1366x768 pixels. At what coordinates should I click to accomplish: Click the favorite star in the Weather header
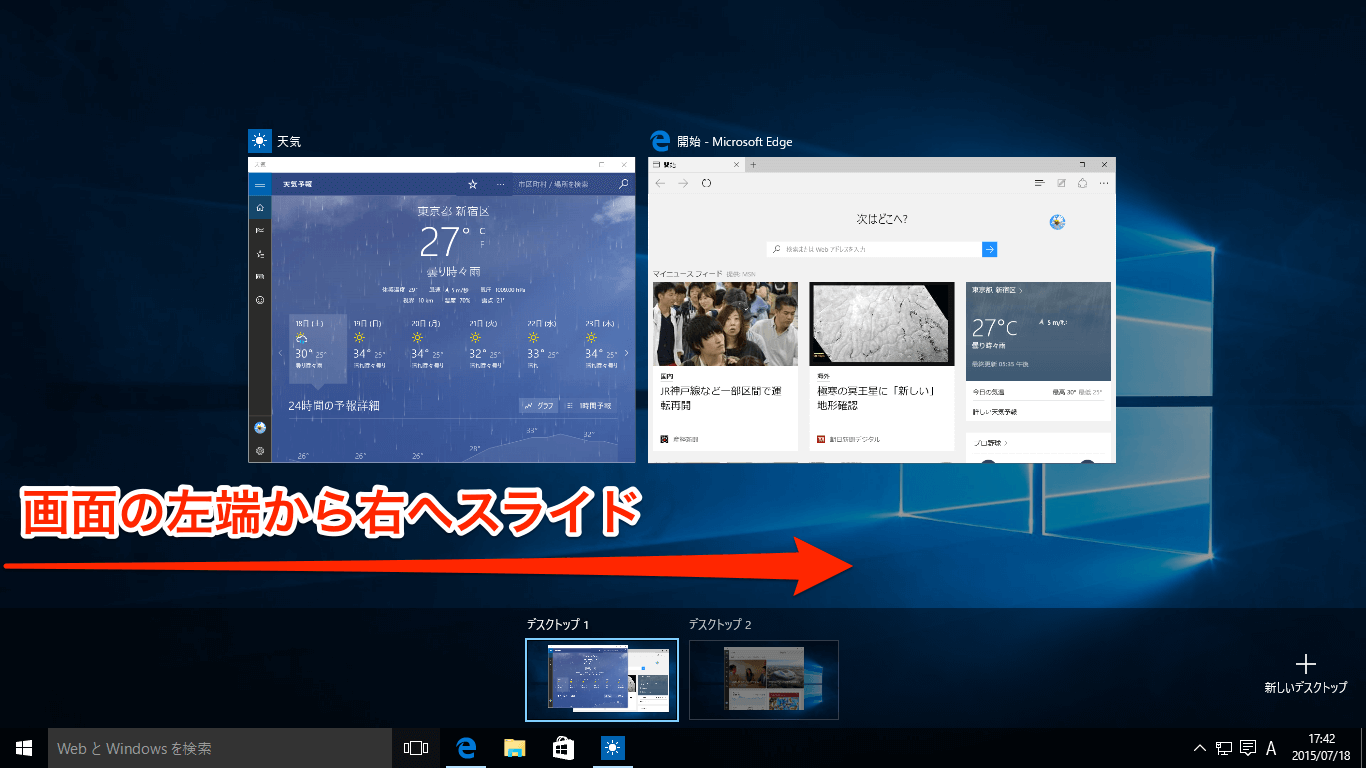point(473,185)
